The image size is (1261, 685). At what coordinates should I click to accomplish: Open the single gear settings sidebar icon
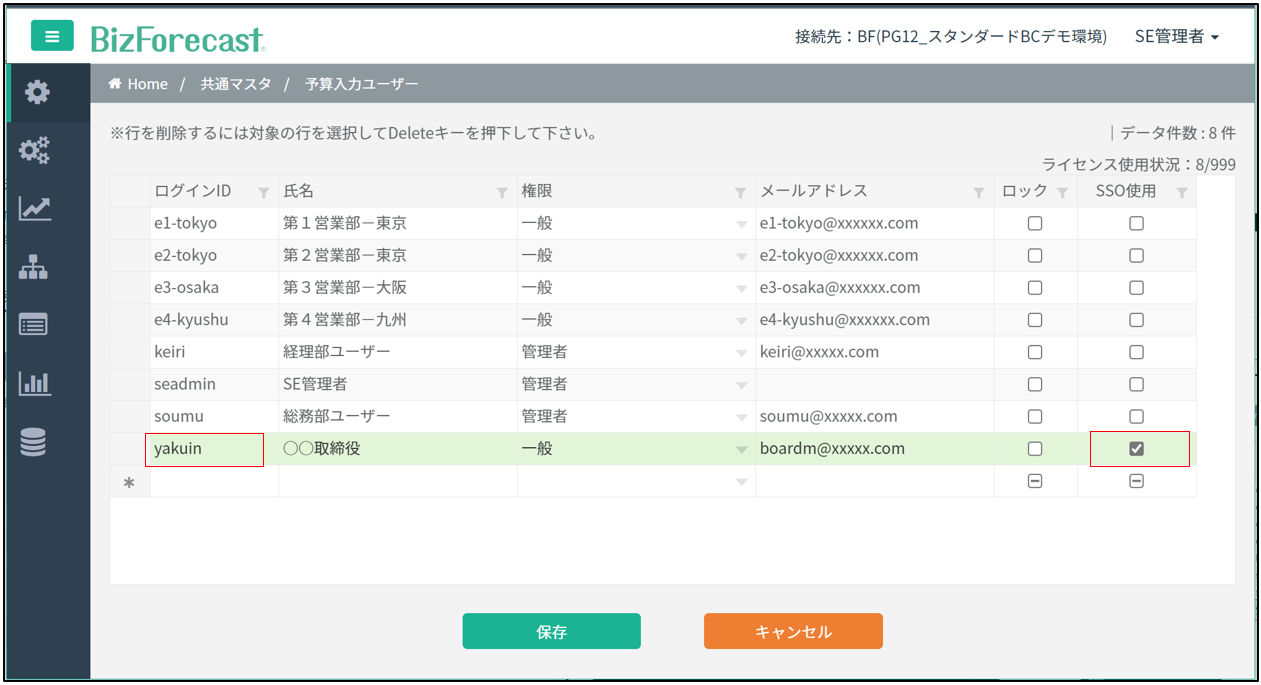[36, 93]
